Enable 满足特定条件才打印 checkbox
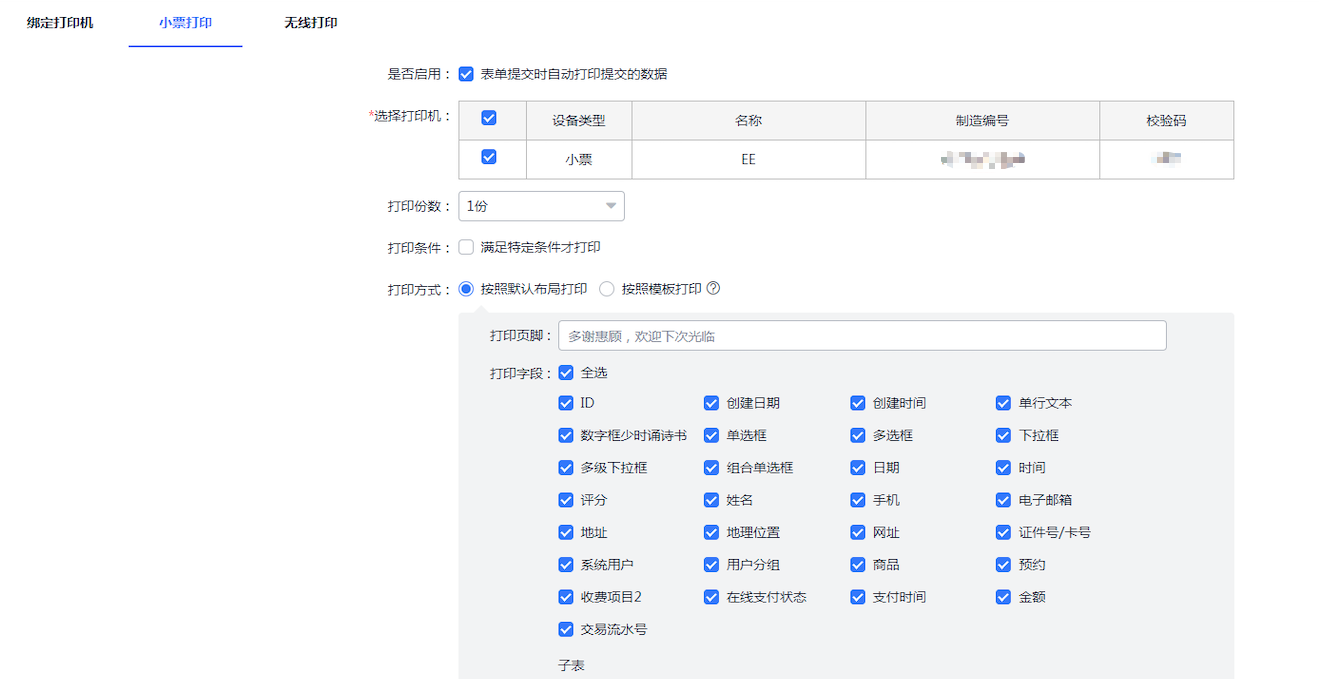Screen dimensions: 1319x679 (466, 247)
